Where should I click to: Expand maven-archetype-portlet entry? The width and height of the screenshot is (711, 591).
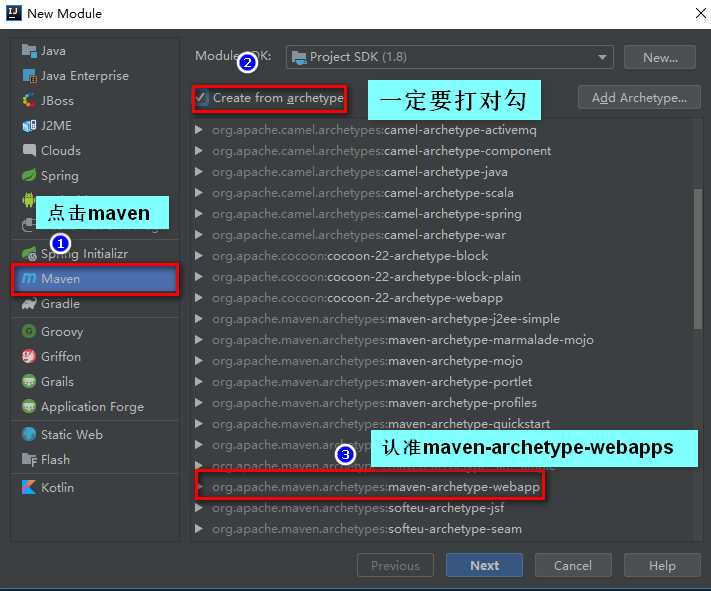198,382
